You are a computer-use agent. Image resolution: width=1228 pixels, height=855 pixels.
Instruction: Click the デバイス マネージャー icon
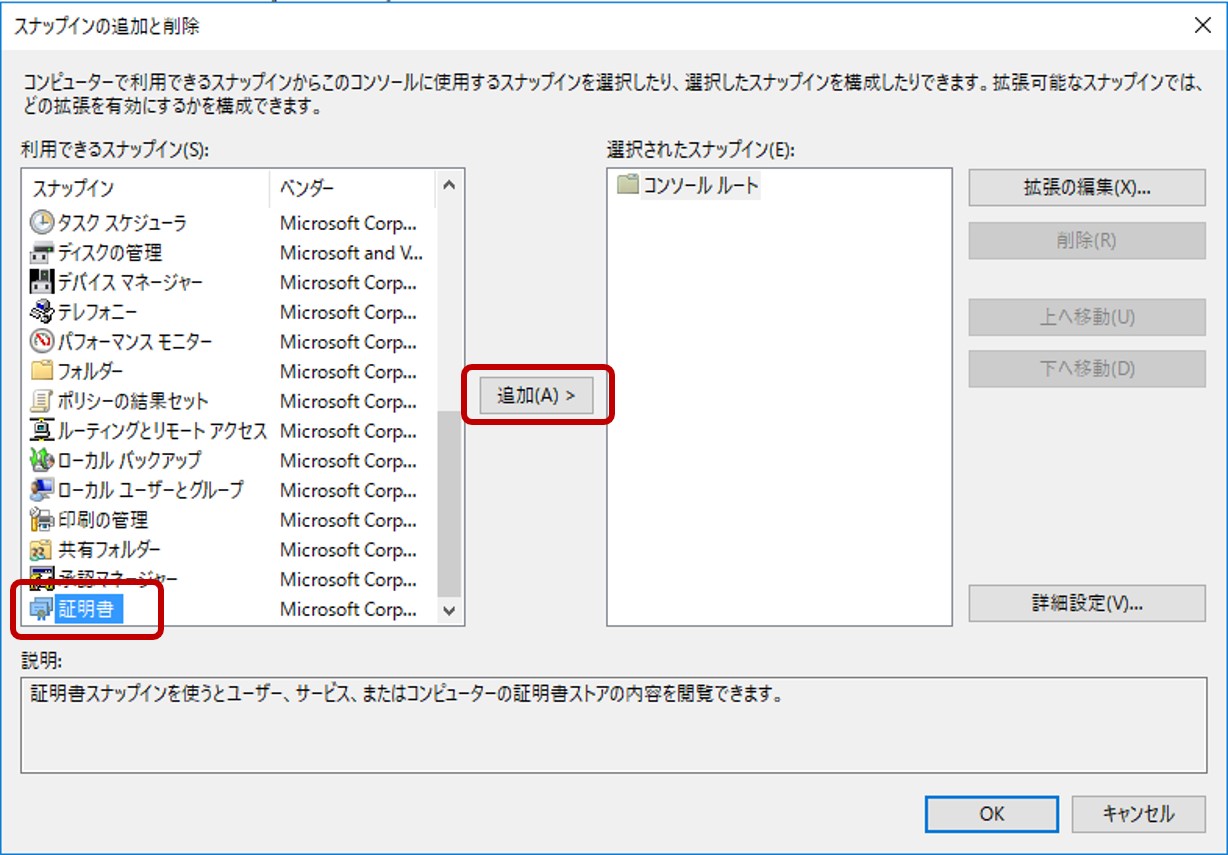click(42, 283)
